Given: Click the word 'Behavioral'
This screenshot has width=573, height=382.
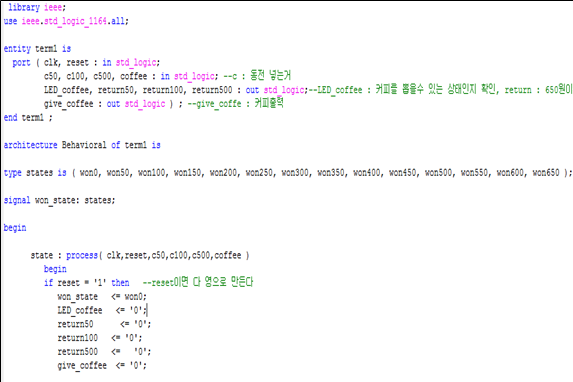Looking at the screenshot, I should 84,145.
